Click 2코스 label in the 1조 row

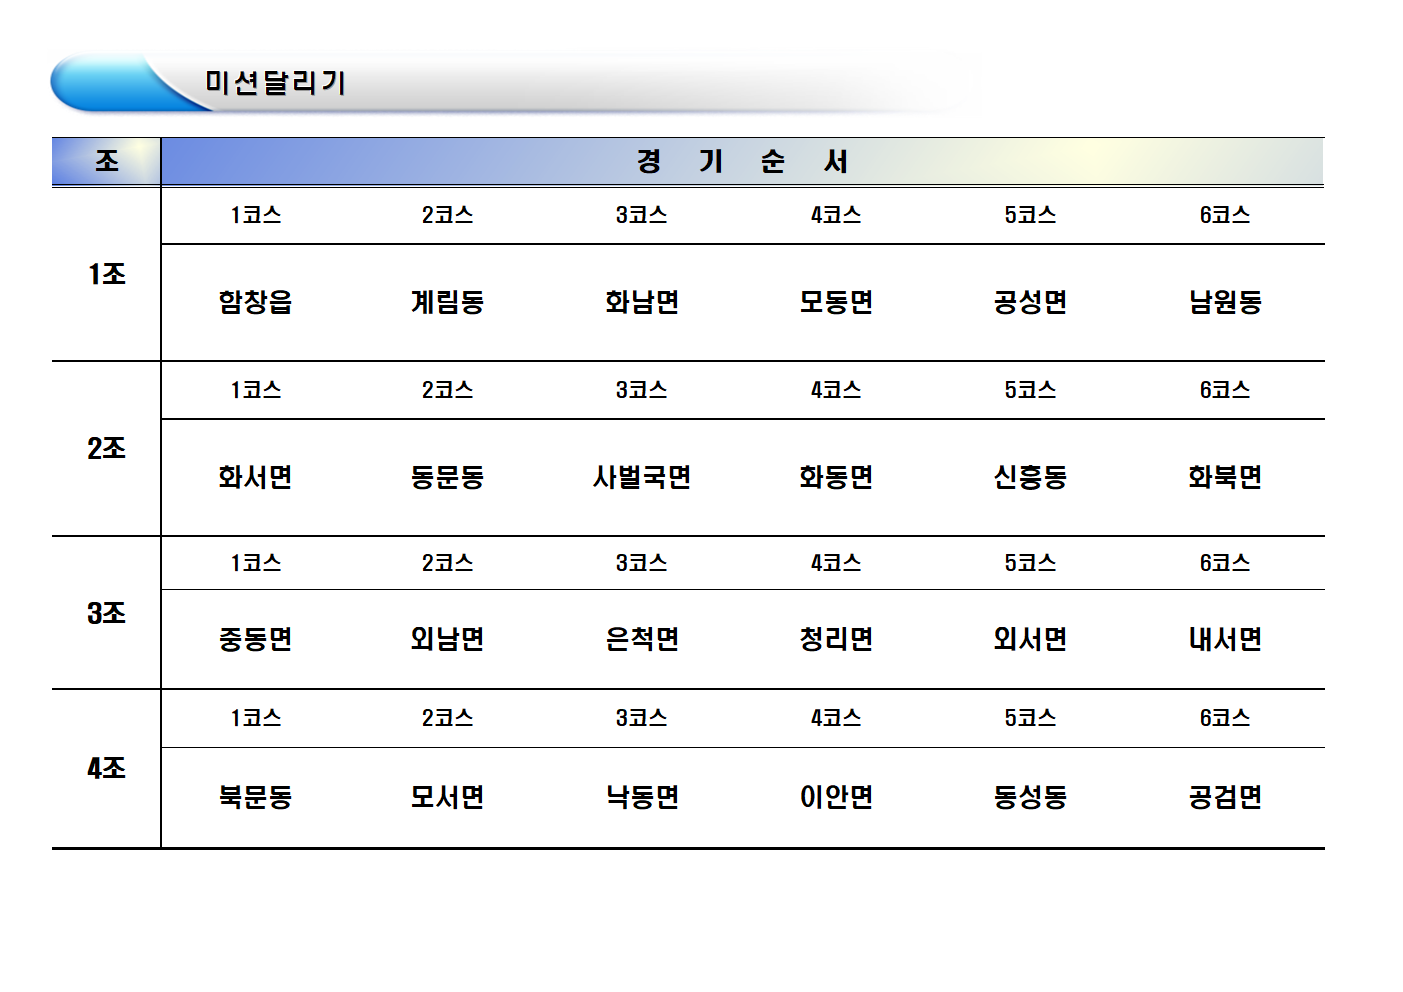coord(447,215)
